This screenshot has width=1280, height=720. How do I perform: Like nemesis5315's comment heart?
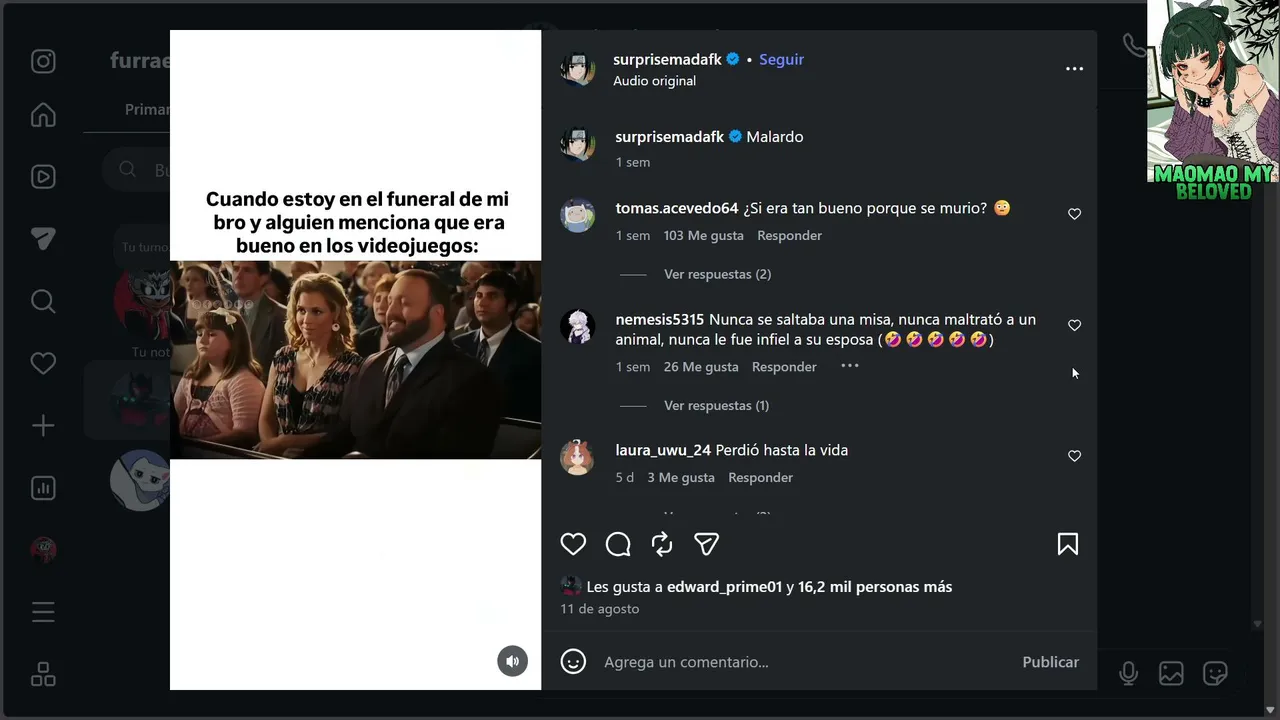[1074, 325]
